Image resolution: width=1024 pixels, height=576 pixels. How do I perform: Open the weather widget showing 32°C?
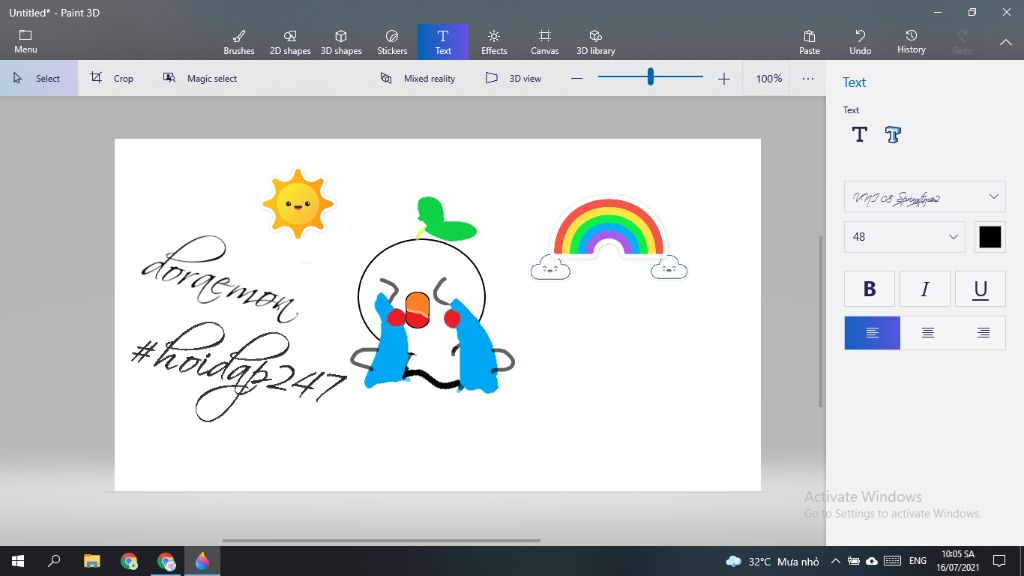[x=773, y=561]
